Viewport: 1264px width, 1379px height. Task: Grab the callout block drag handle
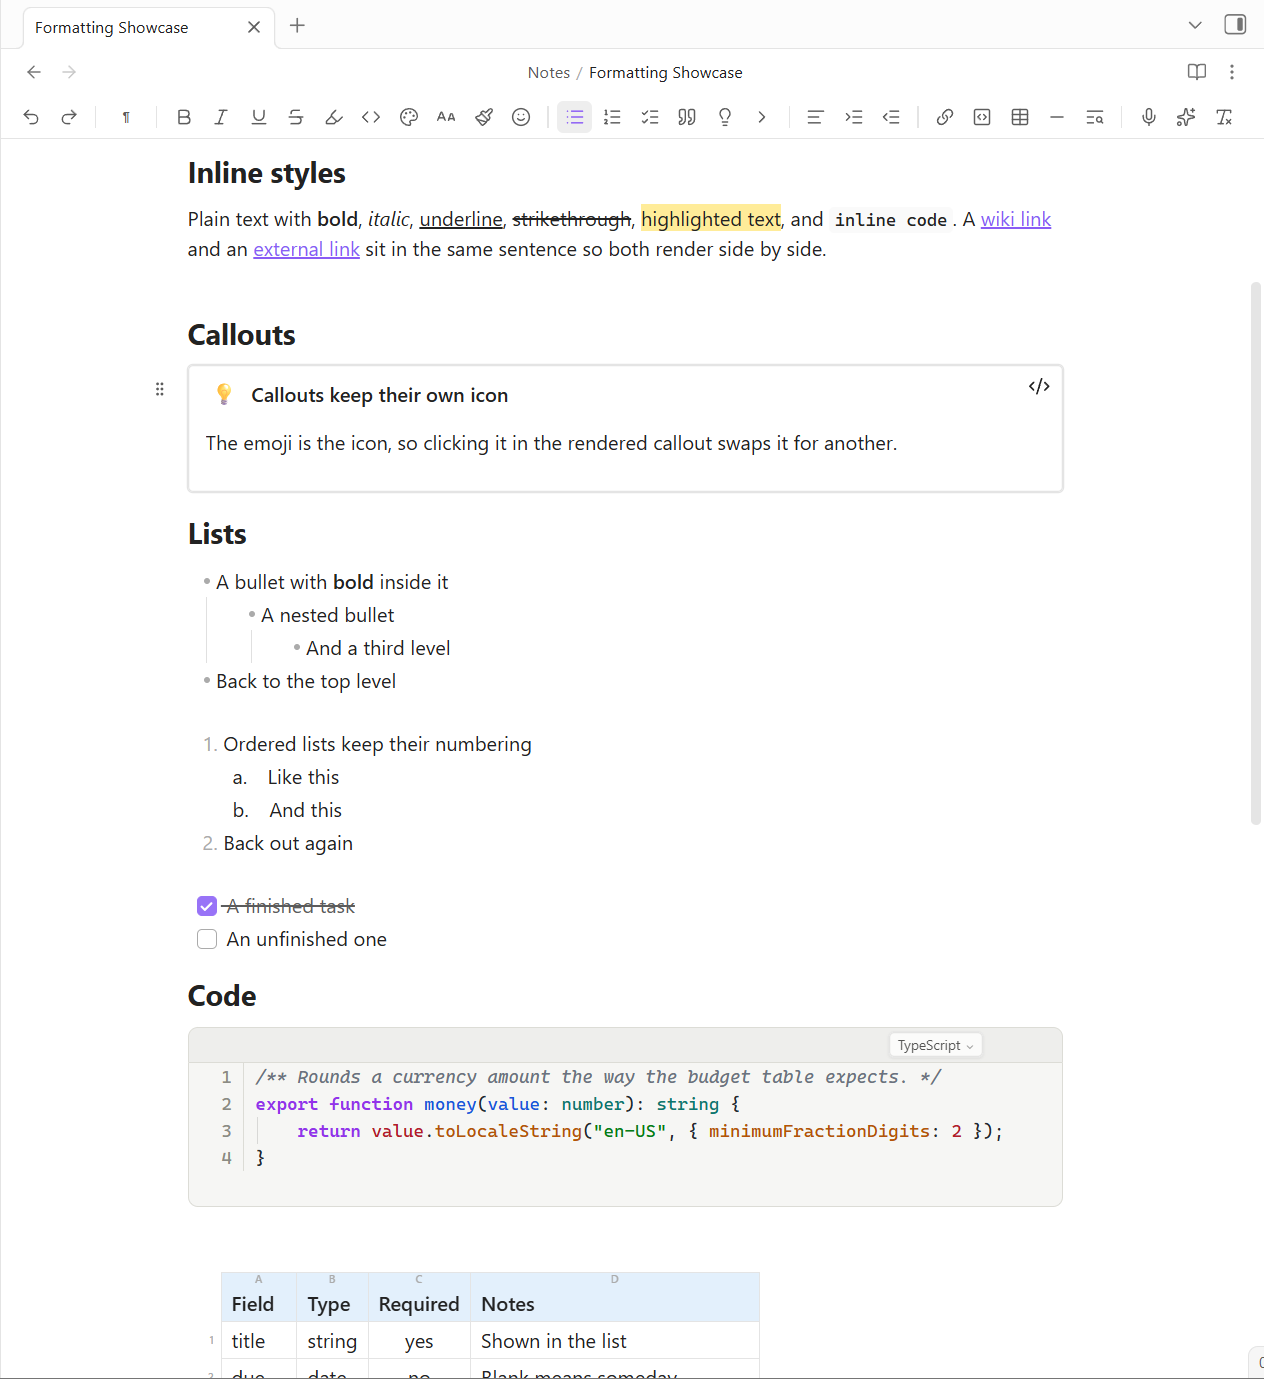160,389
